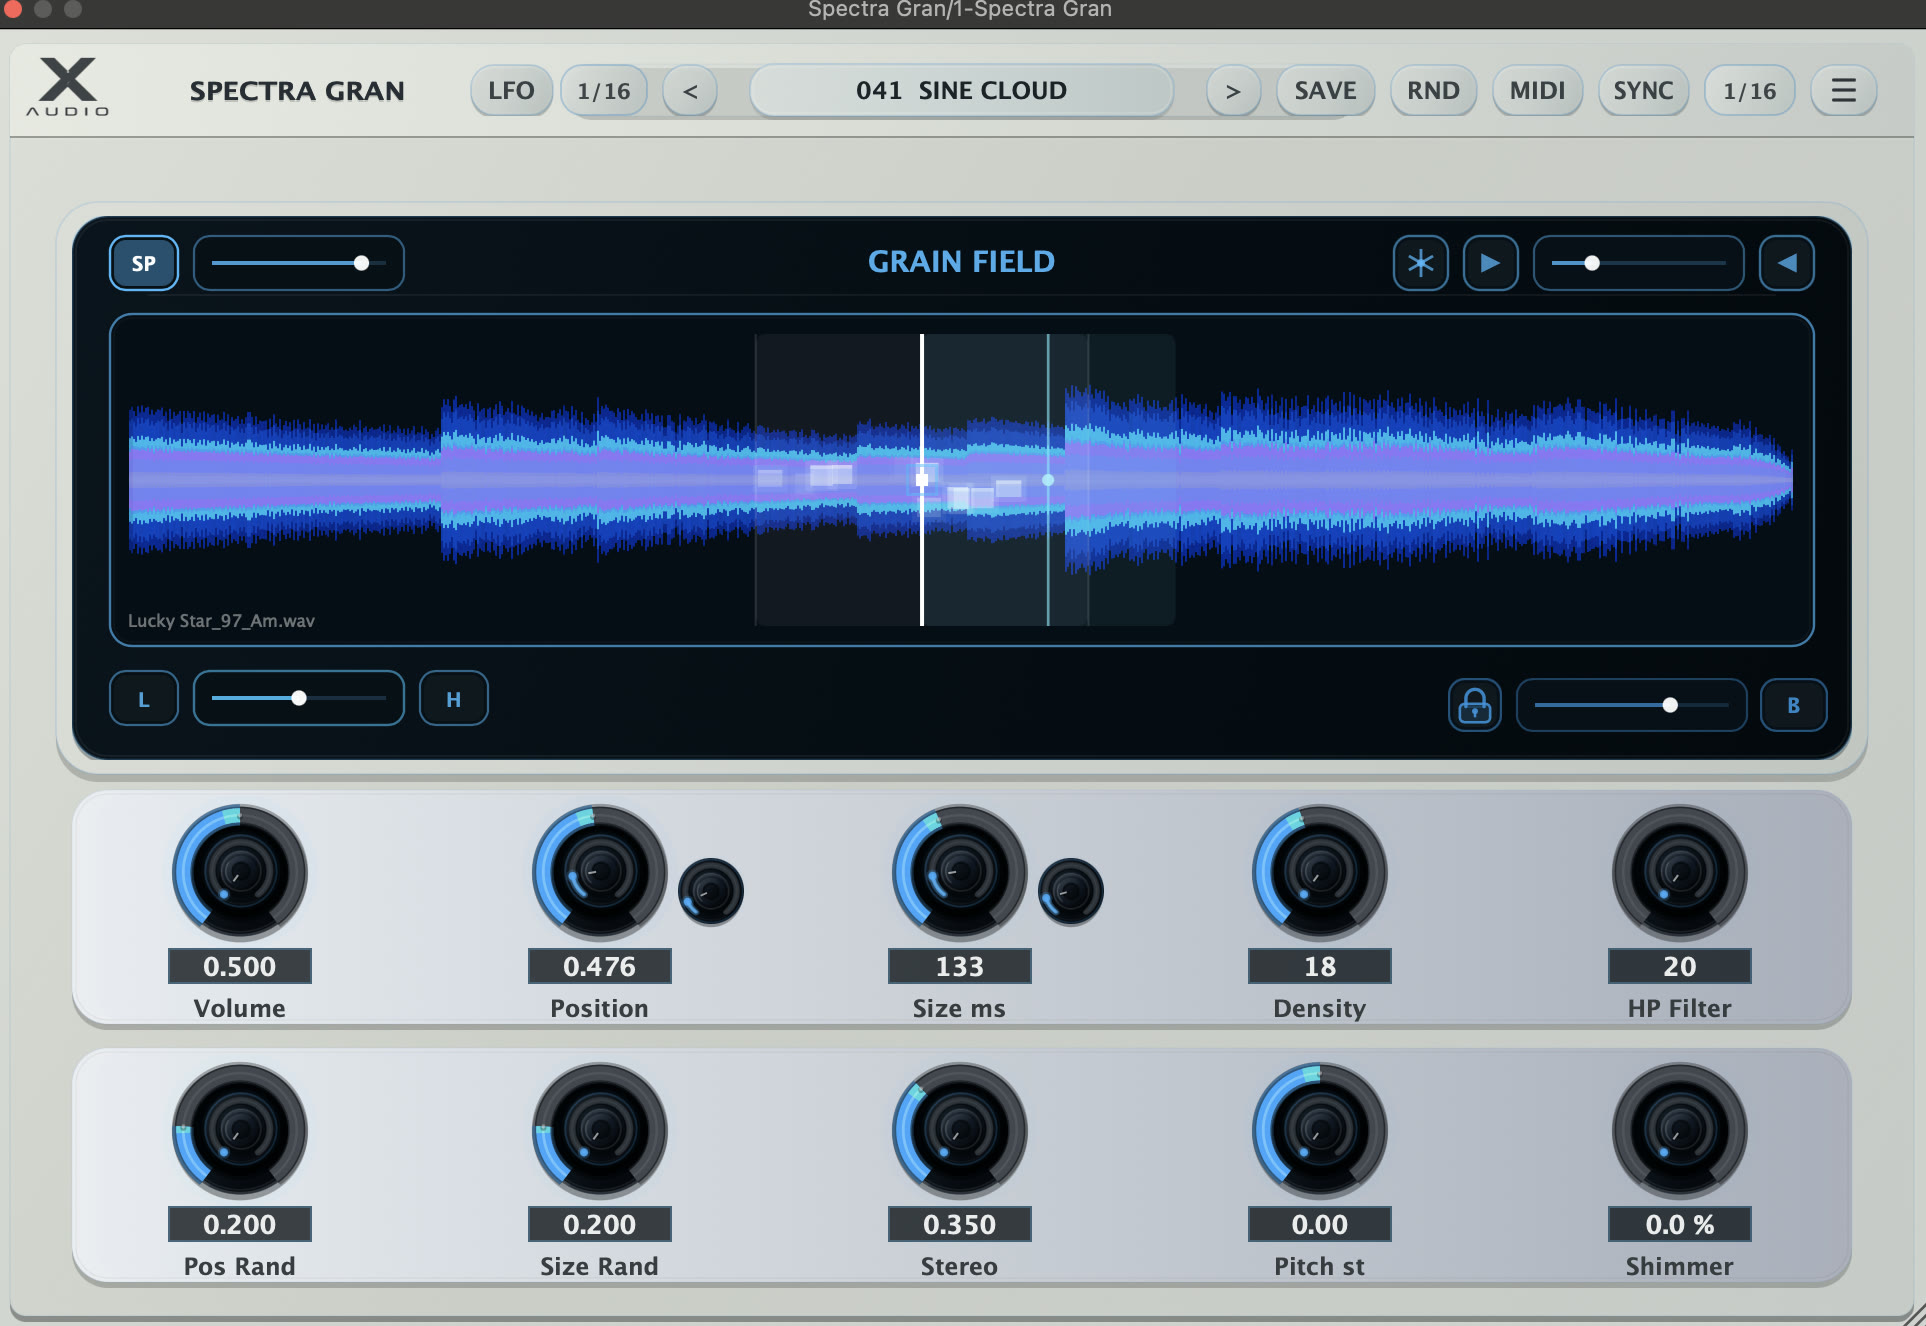
Task: Click the slider next to SP button
Action: click(299, 263)
